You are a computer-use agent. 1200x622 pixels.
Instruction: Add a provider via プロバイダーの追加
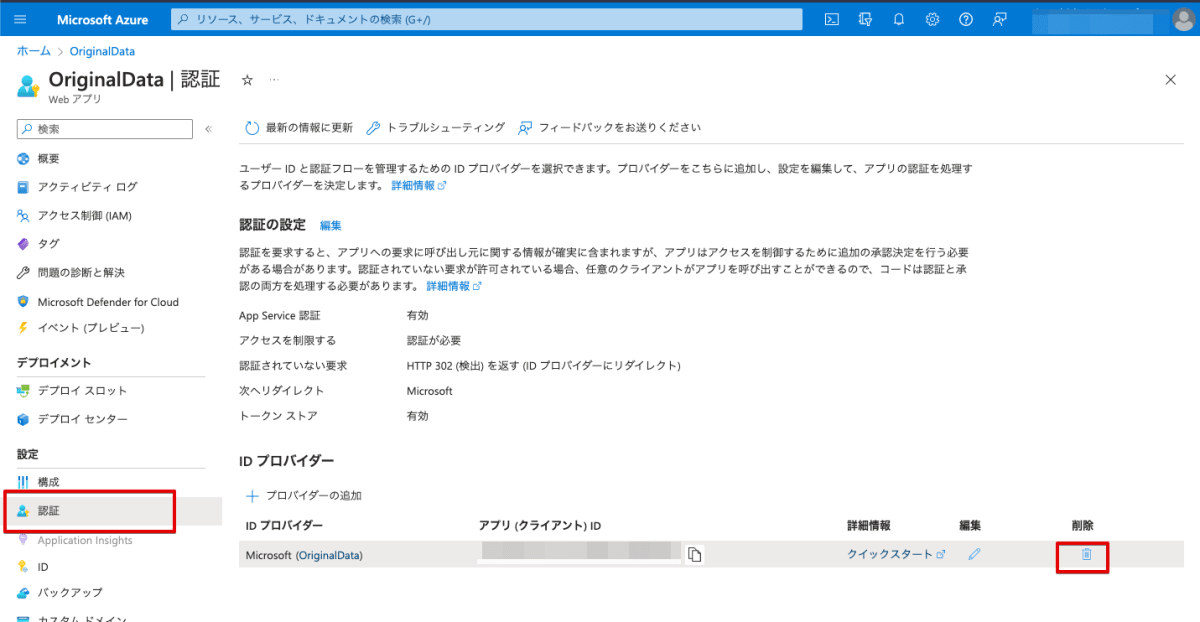tap(304, 495)
